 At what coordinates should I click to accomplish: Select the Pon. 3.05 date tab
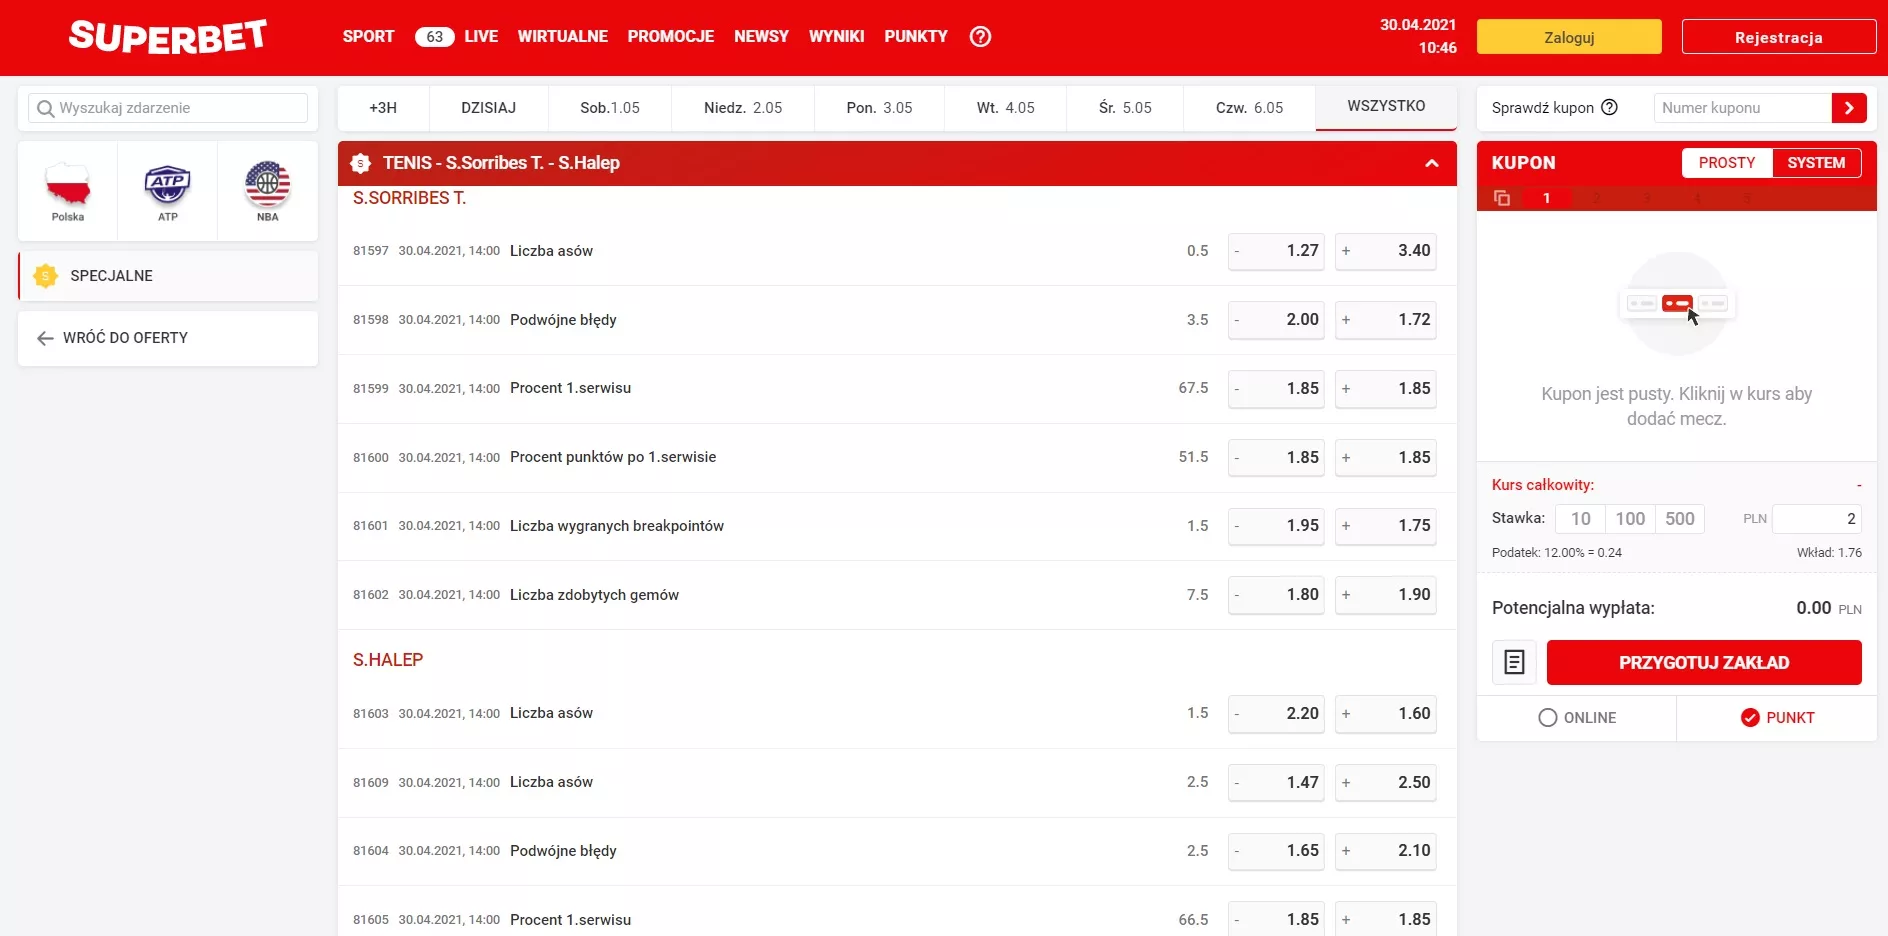point(879,108)
